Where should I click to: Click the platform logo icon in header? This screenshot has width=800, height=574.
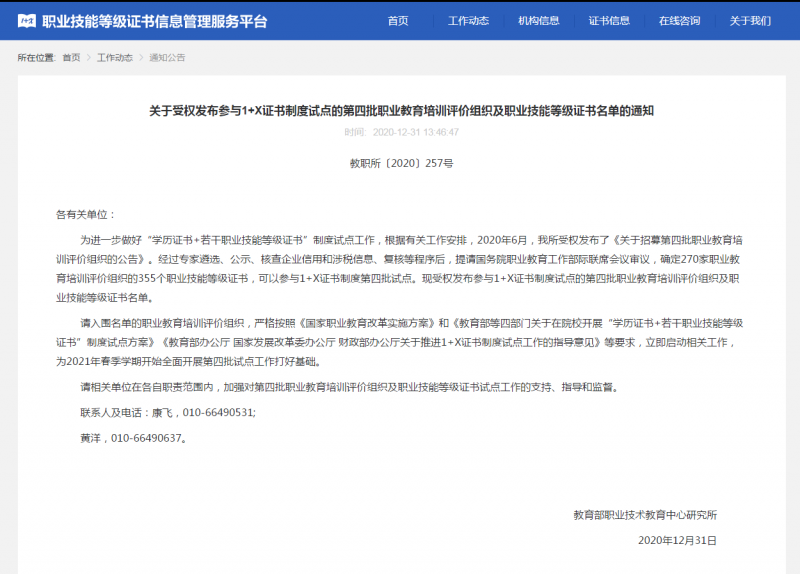tap(26, 20)
